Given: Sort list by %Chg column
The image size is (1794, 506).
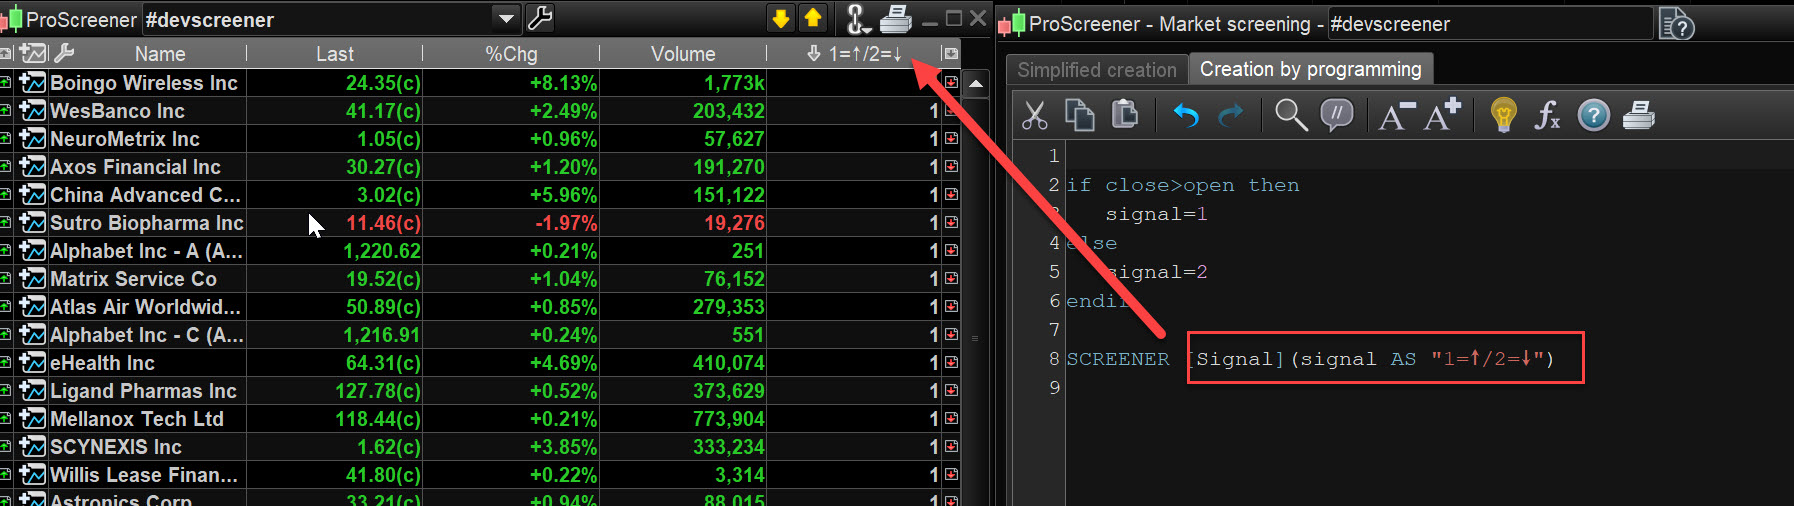Looking at the screenshot, I should pos(511,54).
